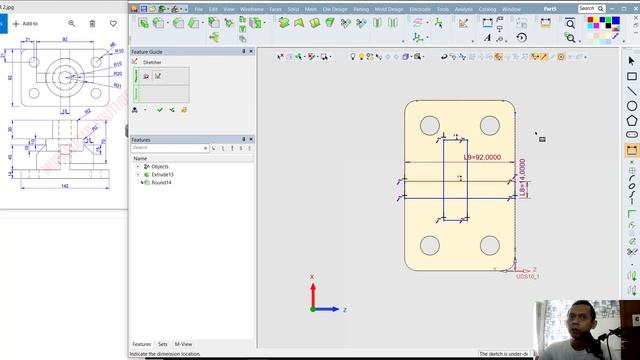640x360 pixels.
Task: Open the File menu
Action: click(198, 9)
